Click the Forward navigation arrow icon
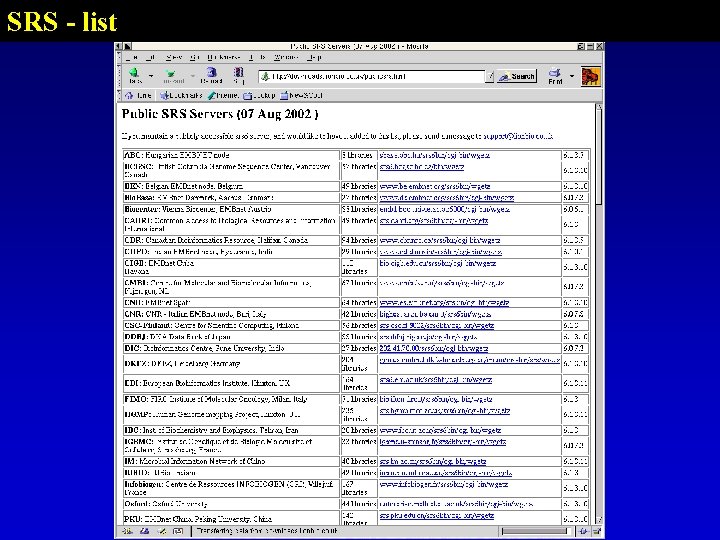The width and height of the screenshot is (720, 540). tap(170, 73)
